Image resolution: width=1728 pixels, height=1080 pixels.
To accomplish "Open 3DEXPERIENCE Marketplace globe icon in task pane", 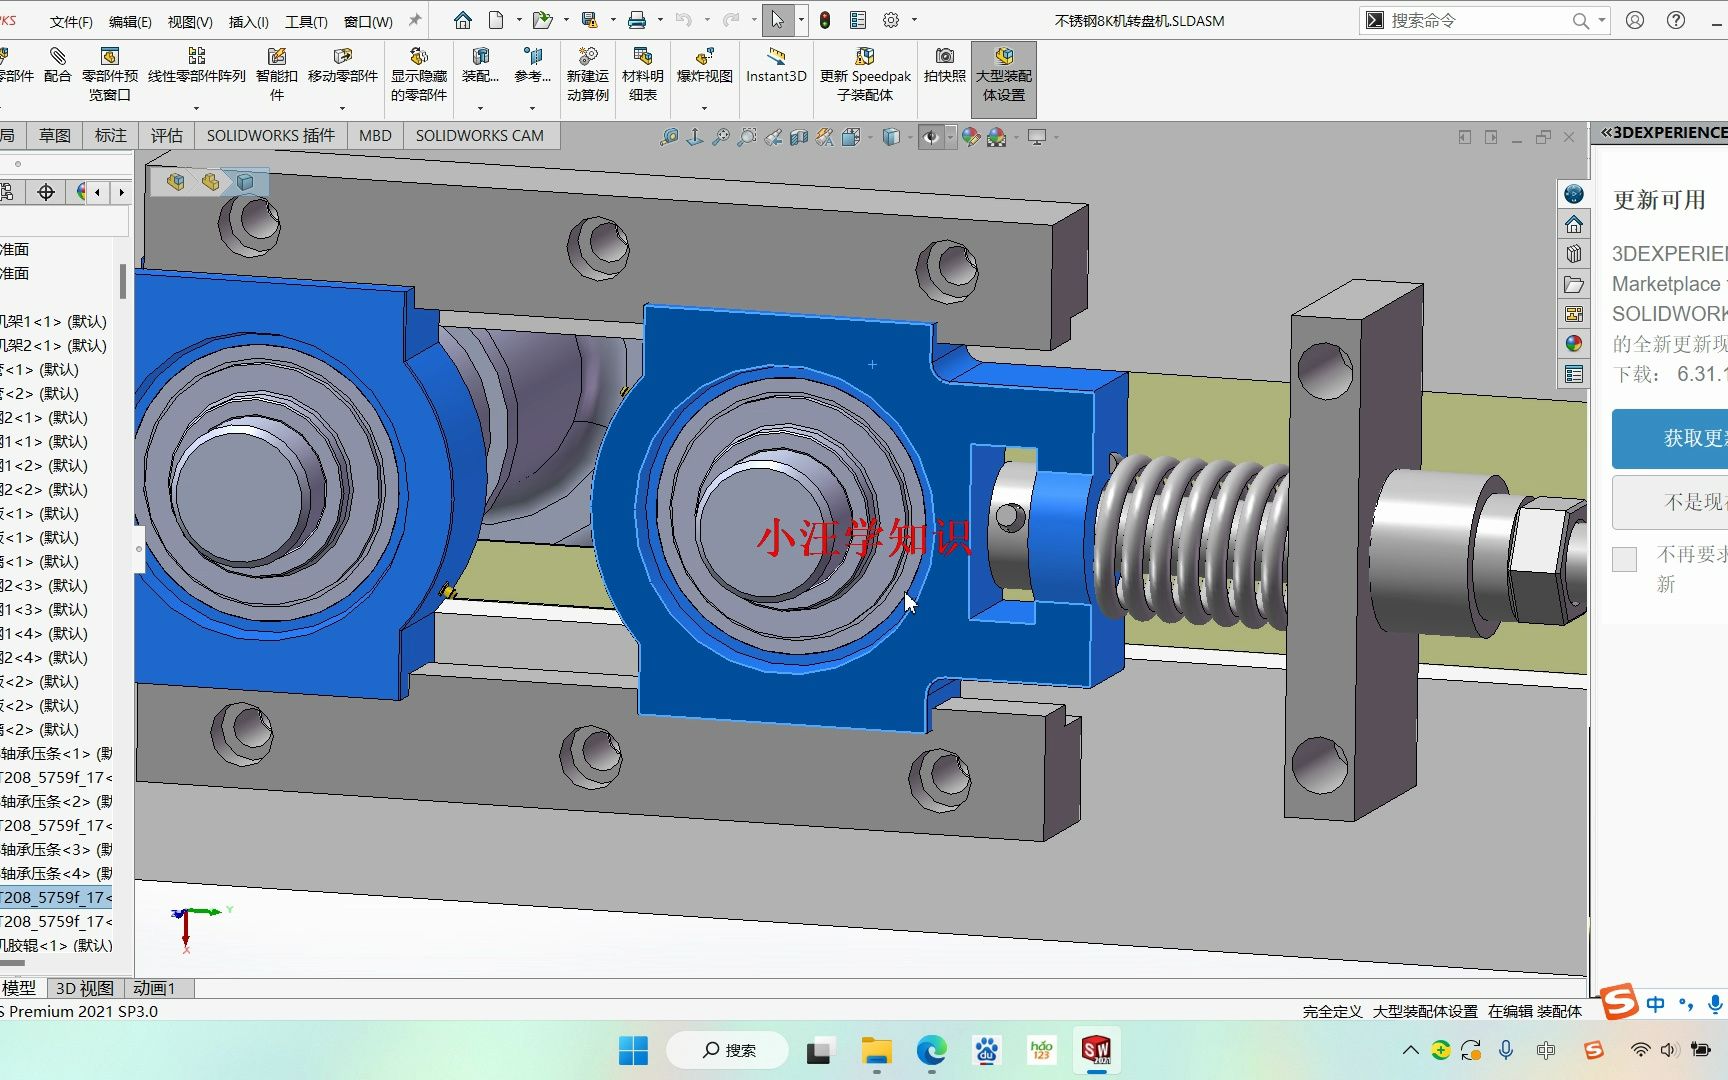I will [1574, 194].
